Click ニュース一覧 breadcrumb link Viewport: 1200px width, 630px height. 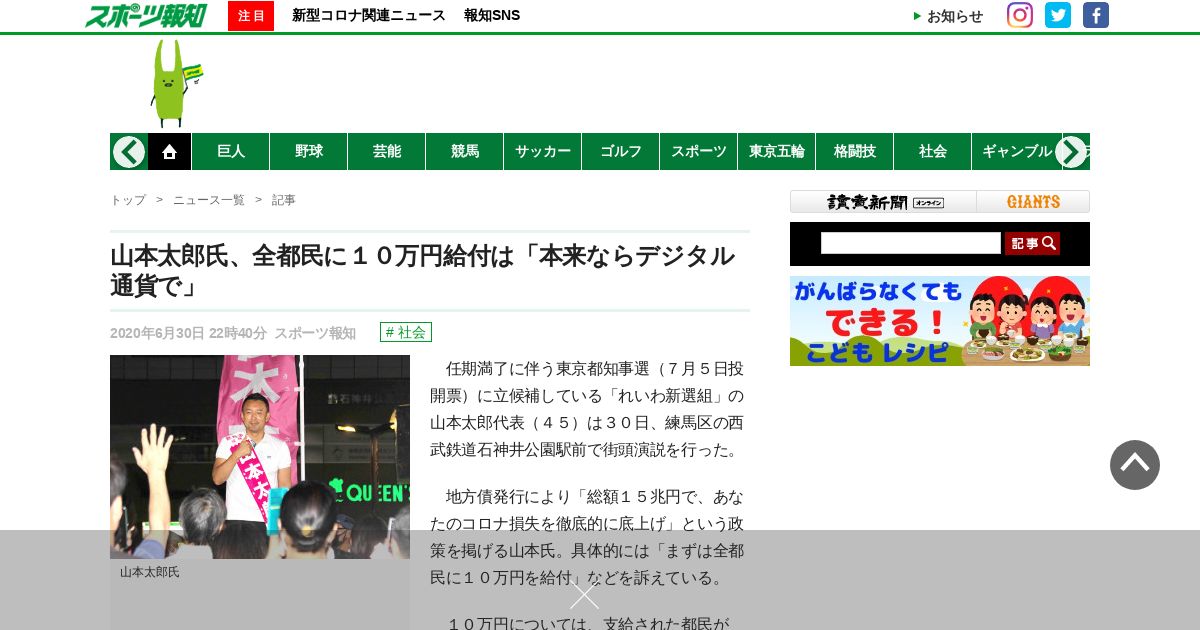click(209, 200)
